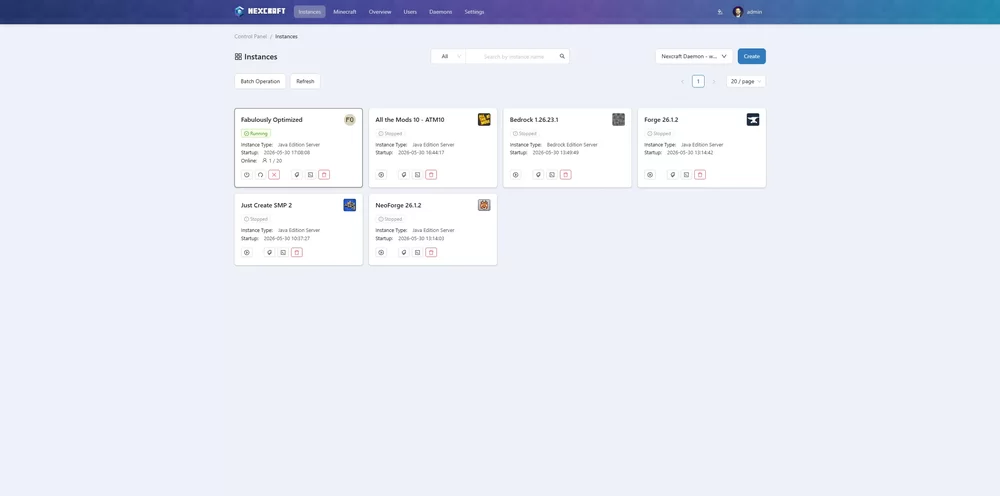Stop the Fabulously Optimized instance with power icon

click(247, 175)
